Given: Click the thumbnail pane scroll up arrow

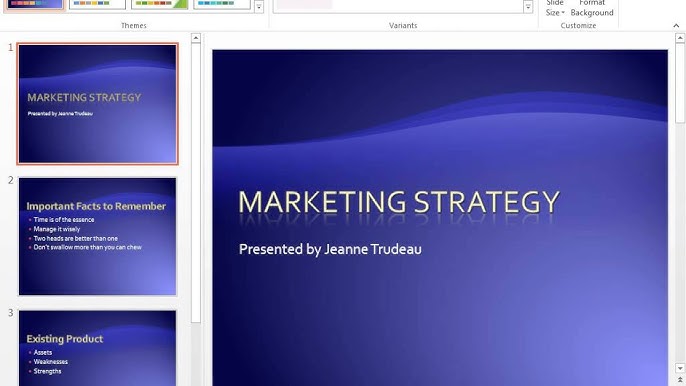Looking at the screenshot, I should [x=196, y=39].
